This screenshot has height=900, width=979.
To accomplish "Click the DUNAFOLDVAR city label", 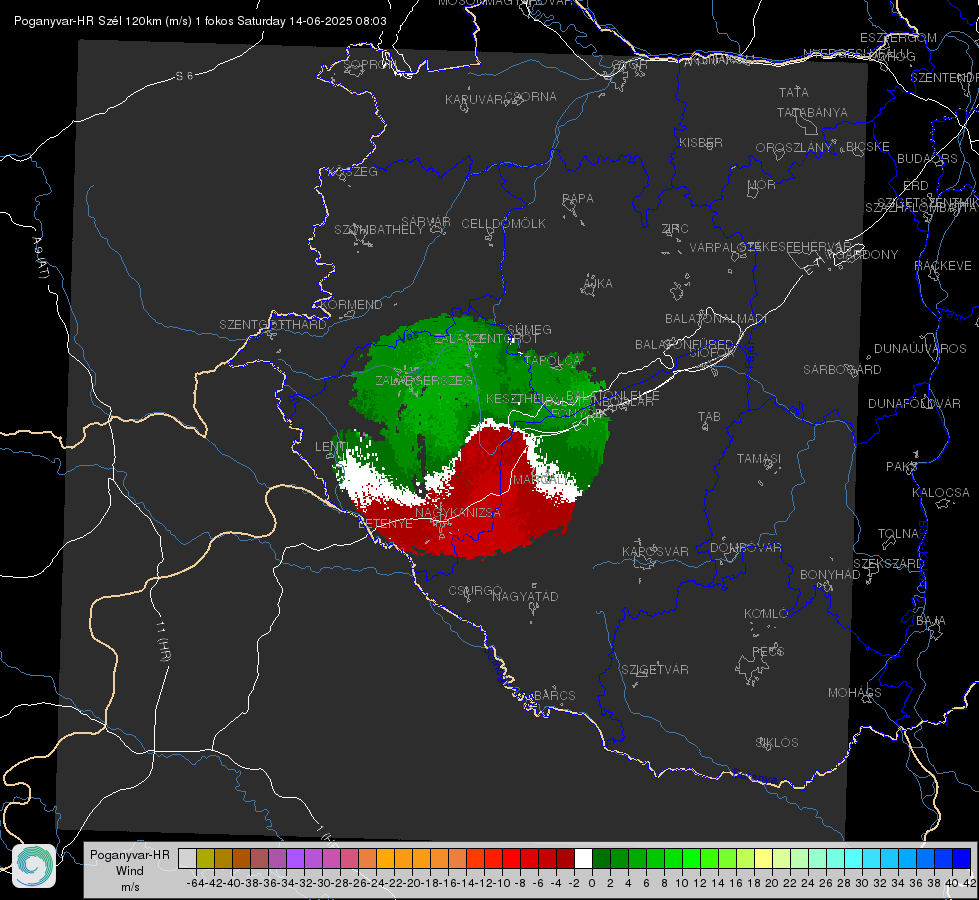I will [914, 403].
